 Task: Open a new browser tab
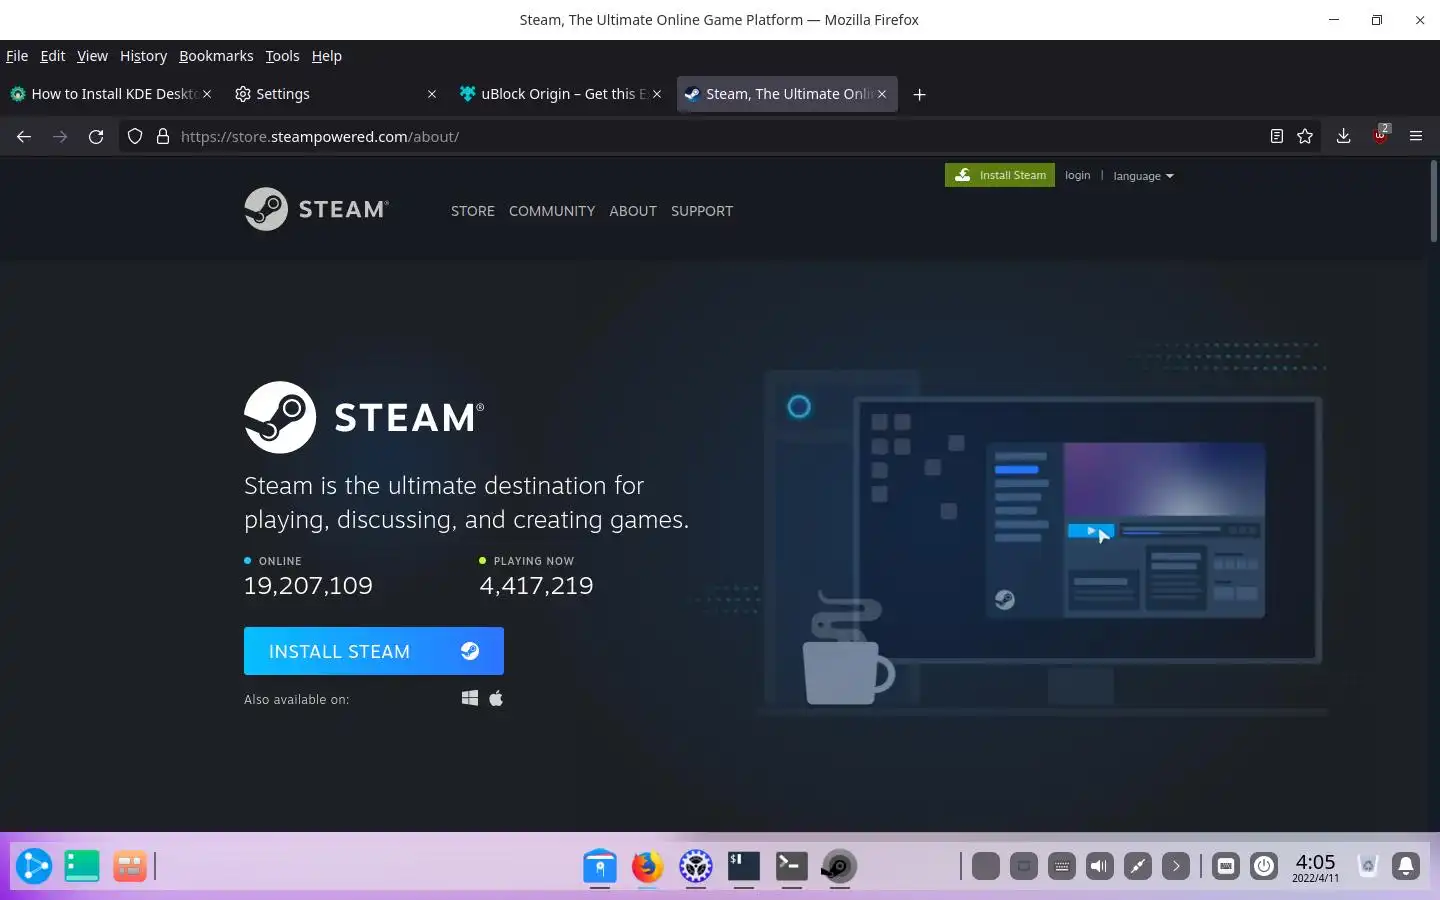[920, 94]
